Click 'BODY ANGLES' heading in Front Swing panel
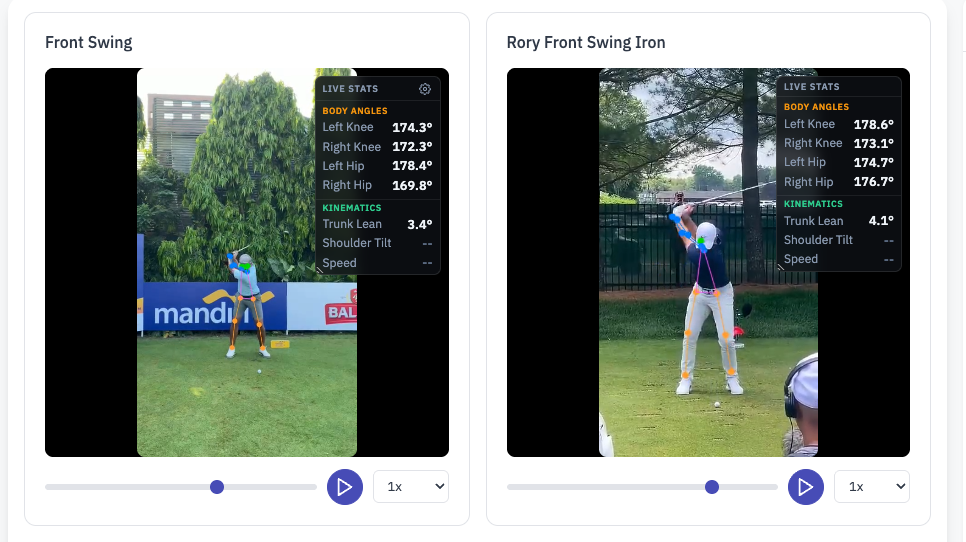966x542 pixels. click(x=355, y=111)
